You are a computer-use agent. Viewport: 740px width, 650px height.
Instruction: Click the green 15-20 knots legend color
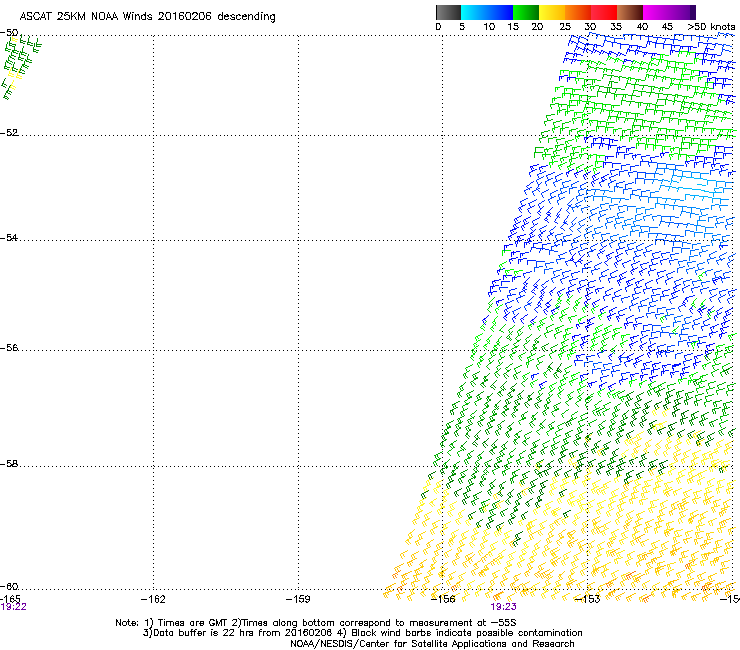point(526,12)
